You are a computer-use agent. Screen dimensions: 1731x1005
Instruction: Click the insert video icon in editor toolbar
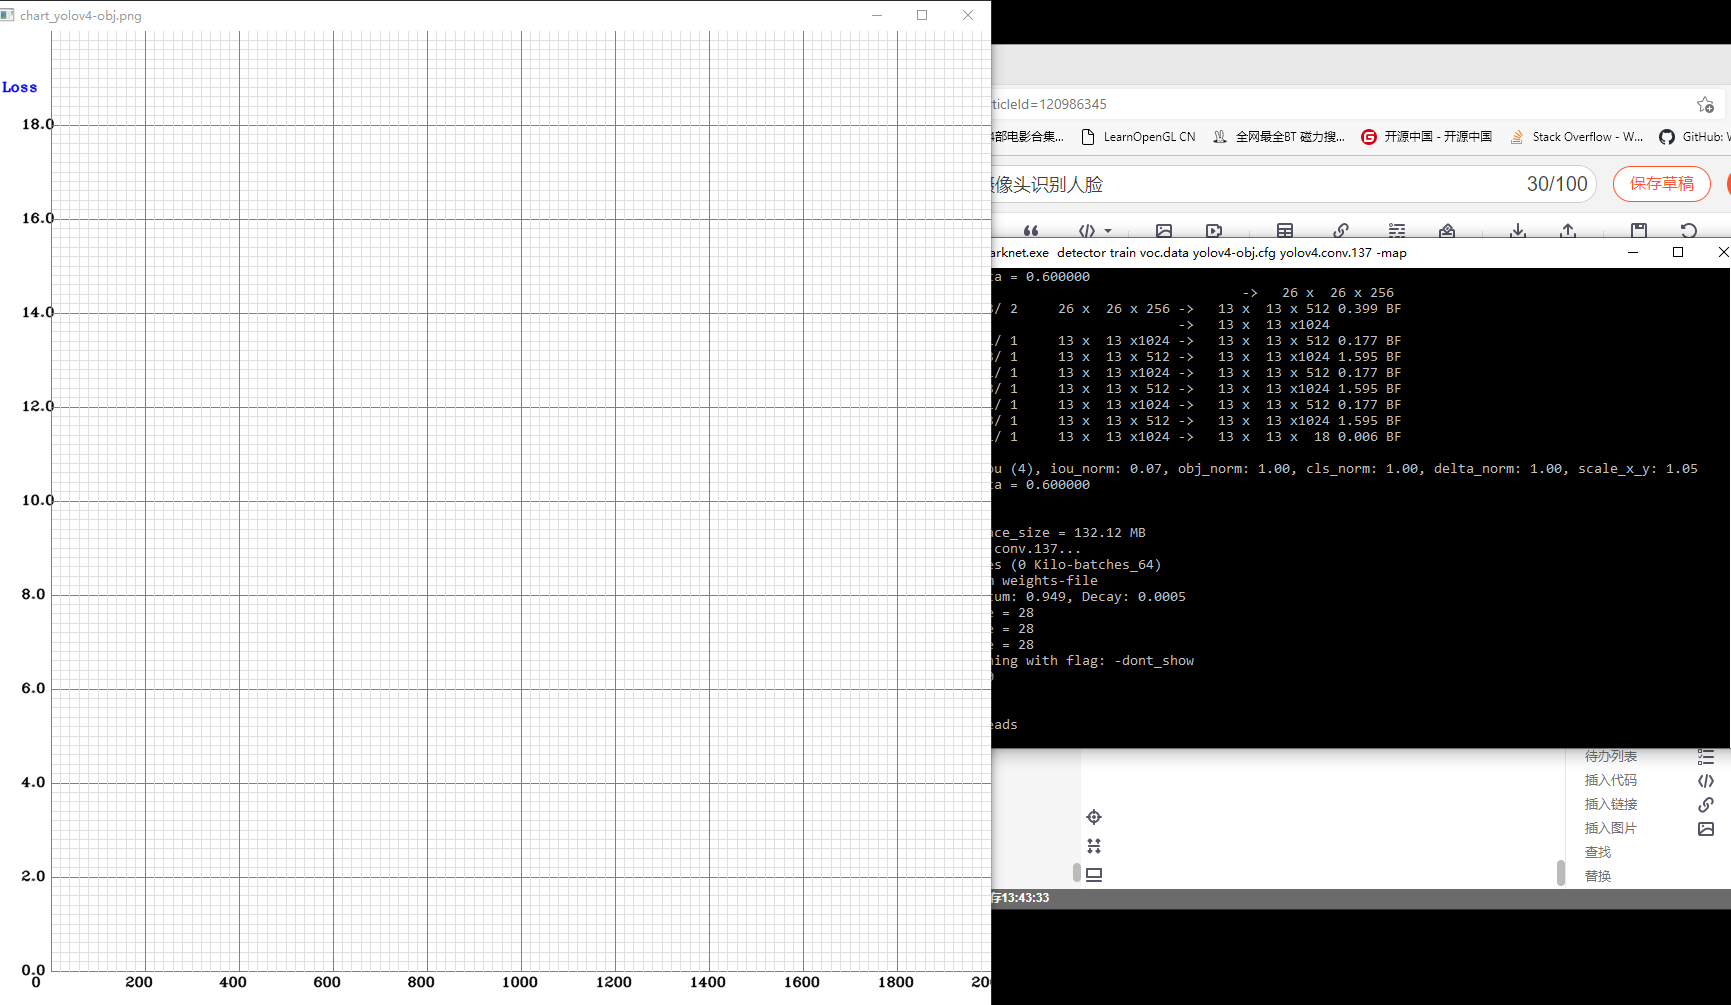[x=1214, y=231]
